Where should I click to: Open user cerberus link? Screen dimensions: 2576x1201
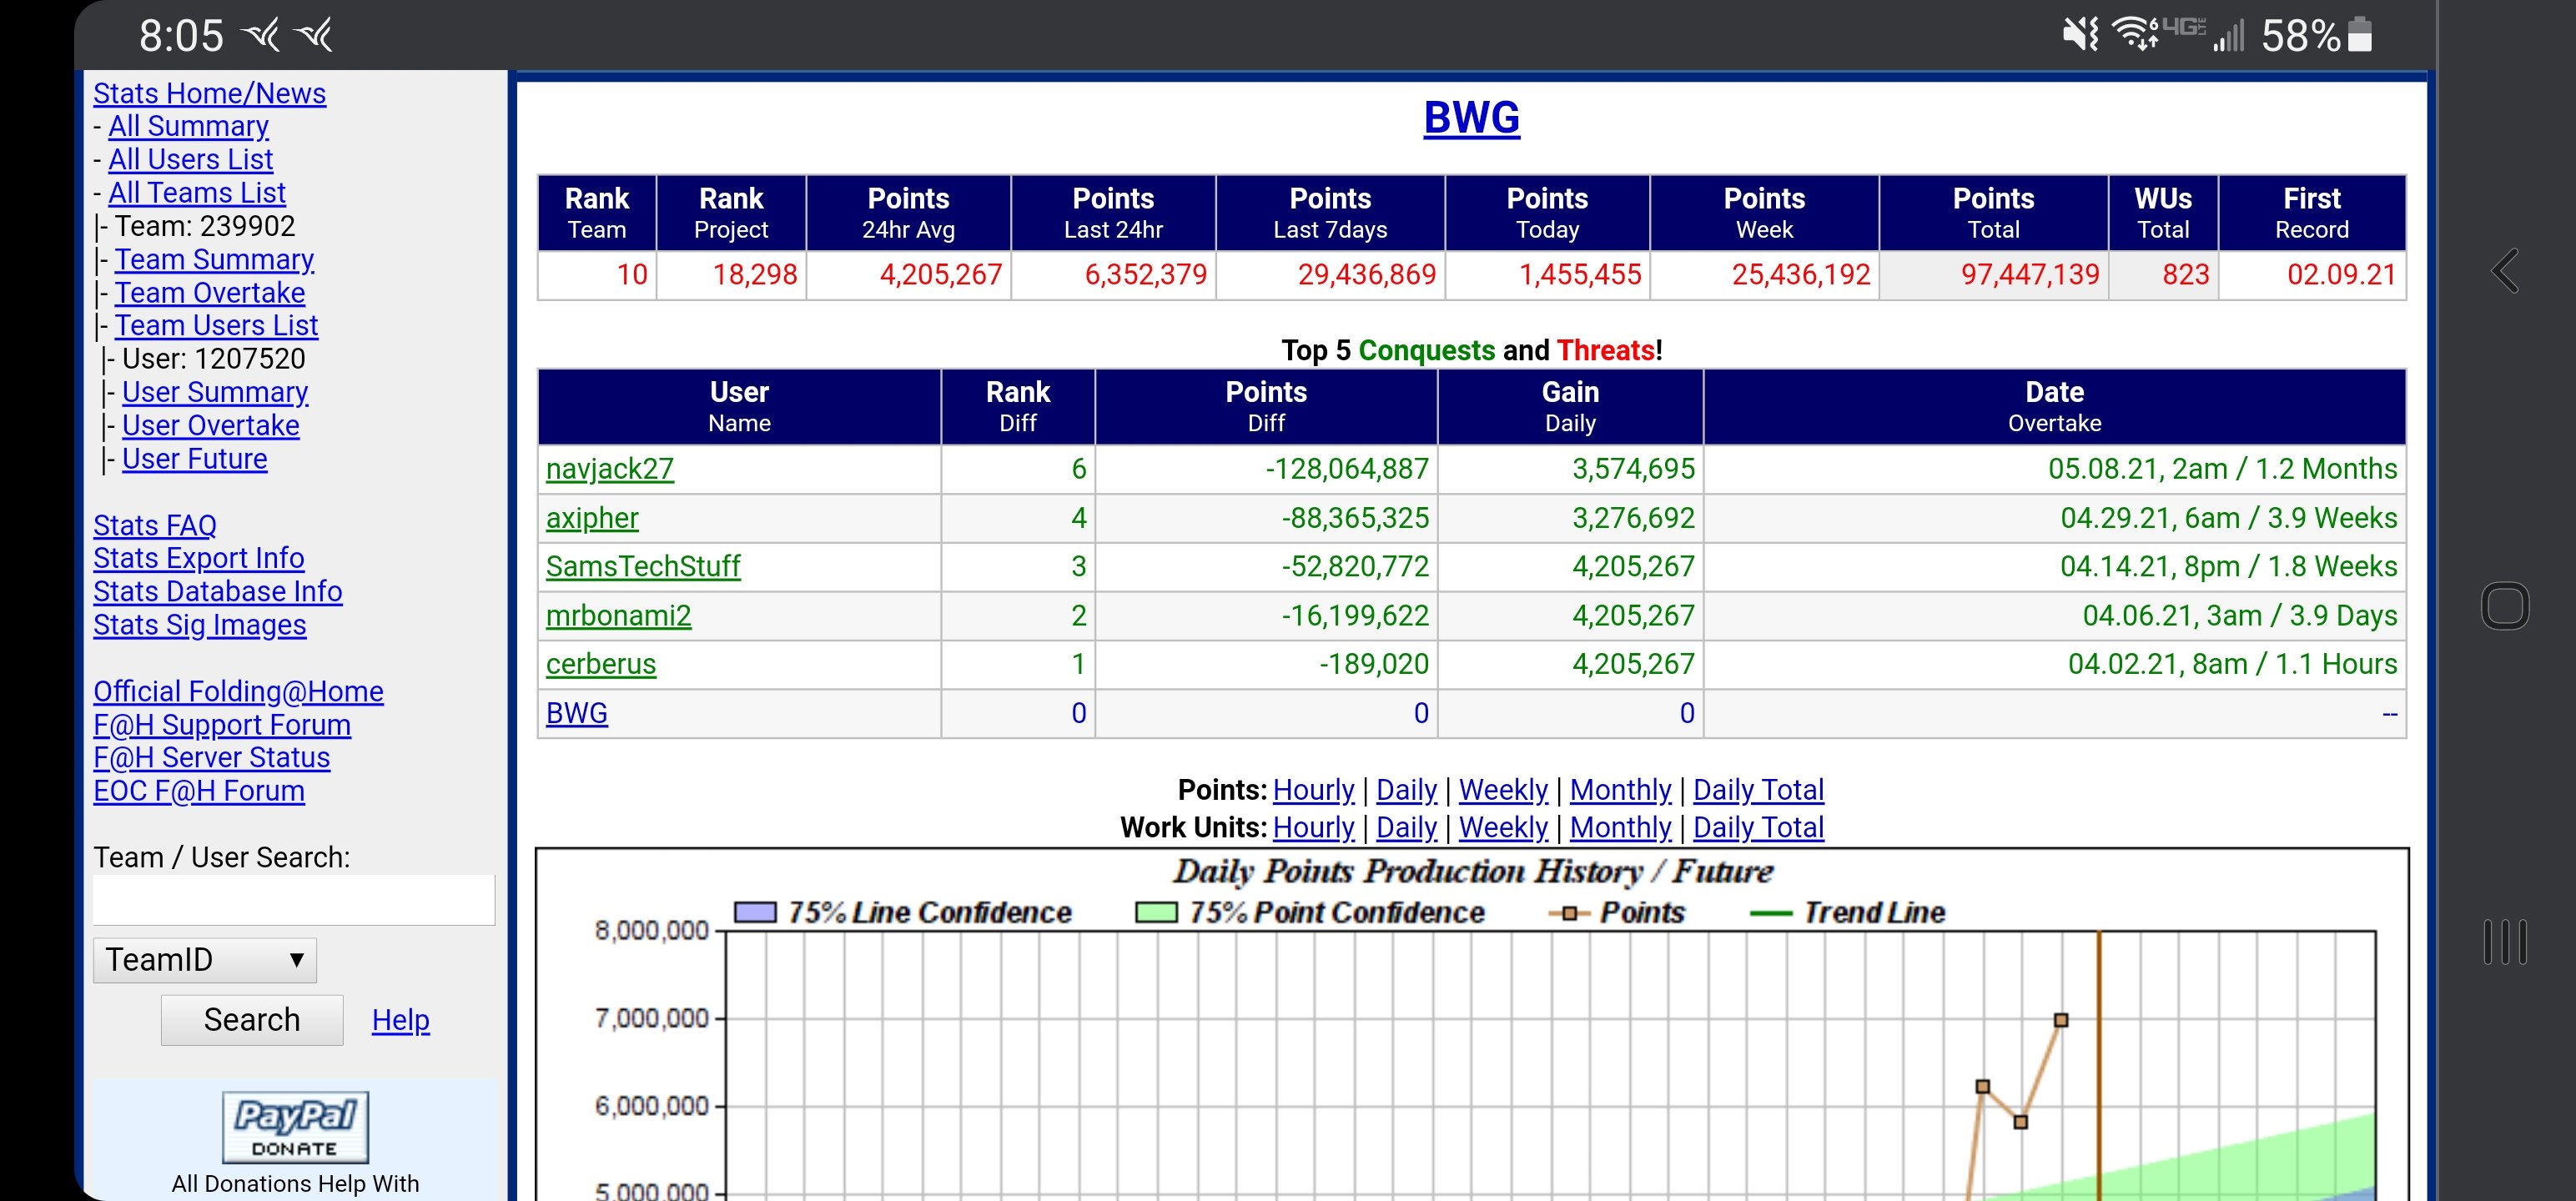601,664
